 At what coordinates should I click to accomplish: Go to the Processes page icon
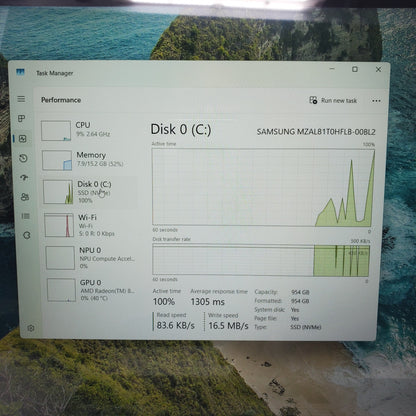click(x=22, y=118)
